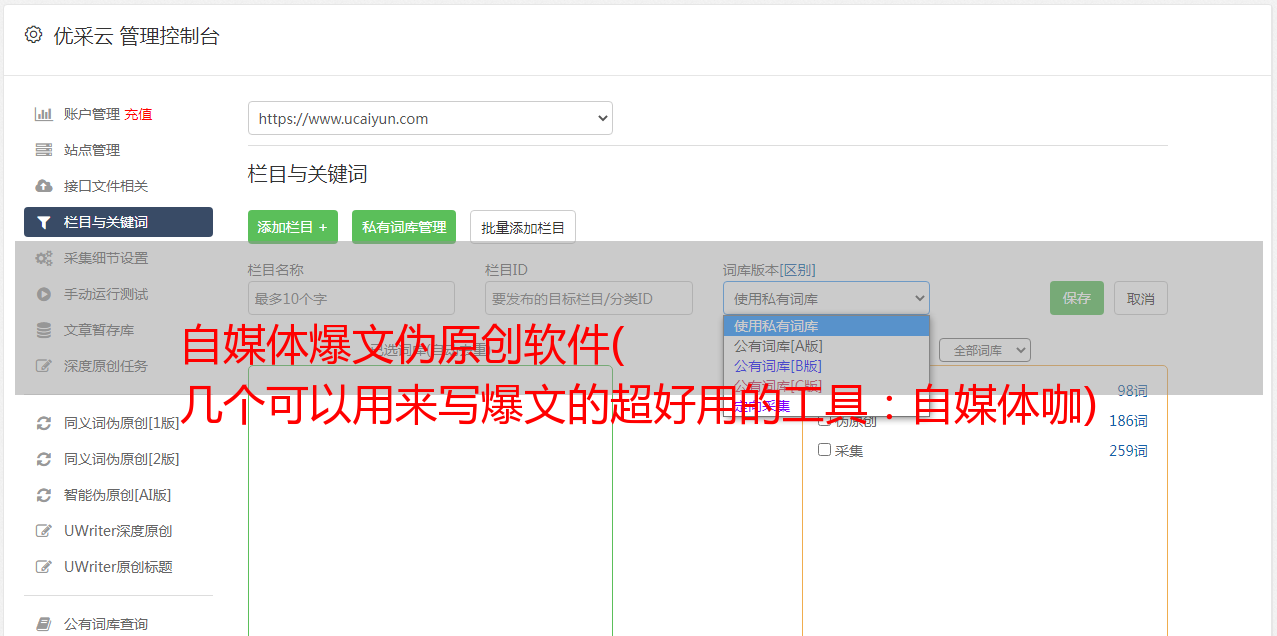
Task: Choose 公有词库[A版] from the dropdown list
Action: point(826,346)
